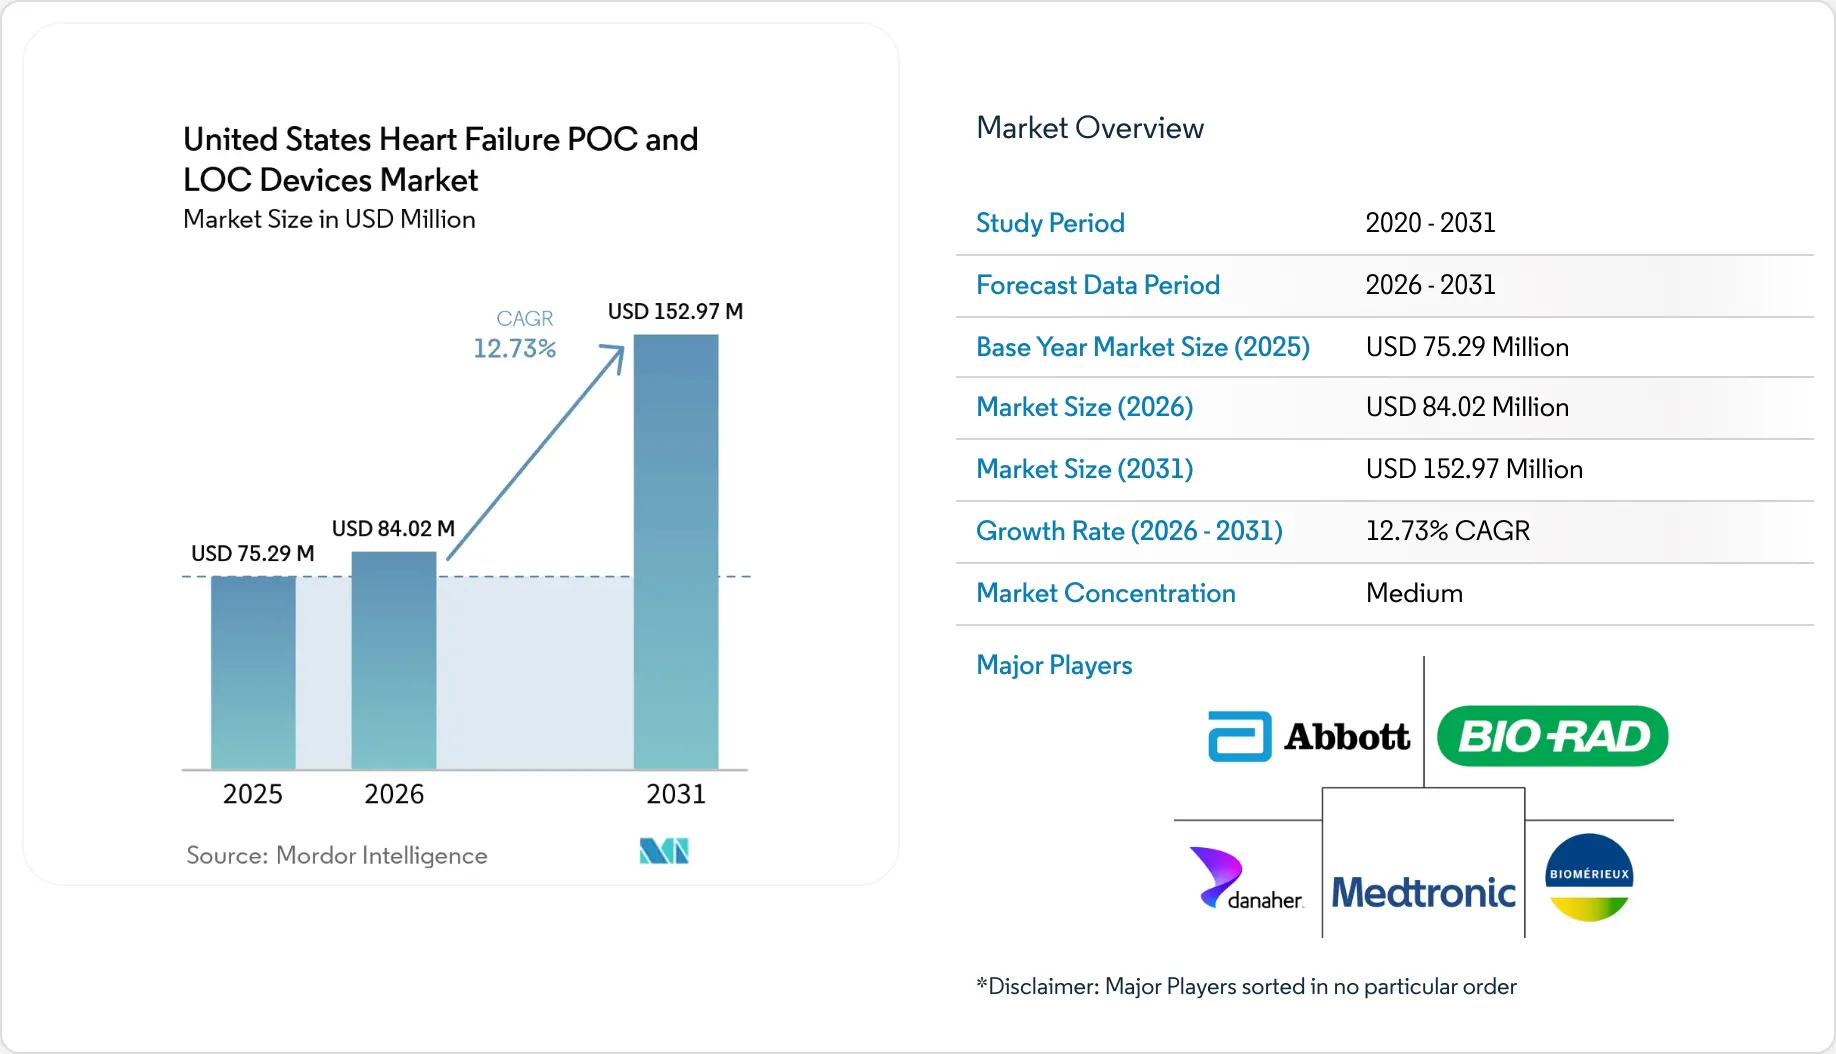Click the Market Size (2031) label
This screenshot has width=1836, height=1054.
coord(1085,469)
